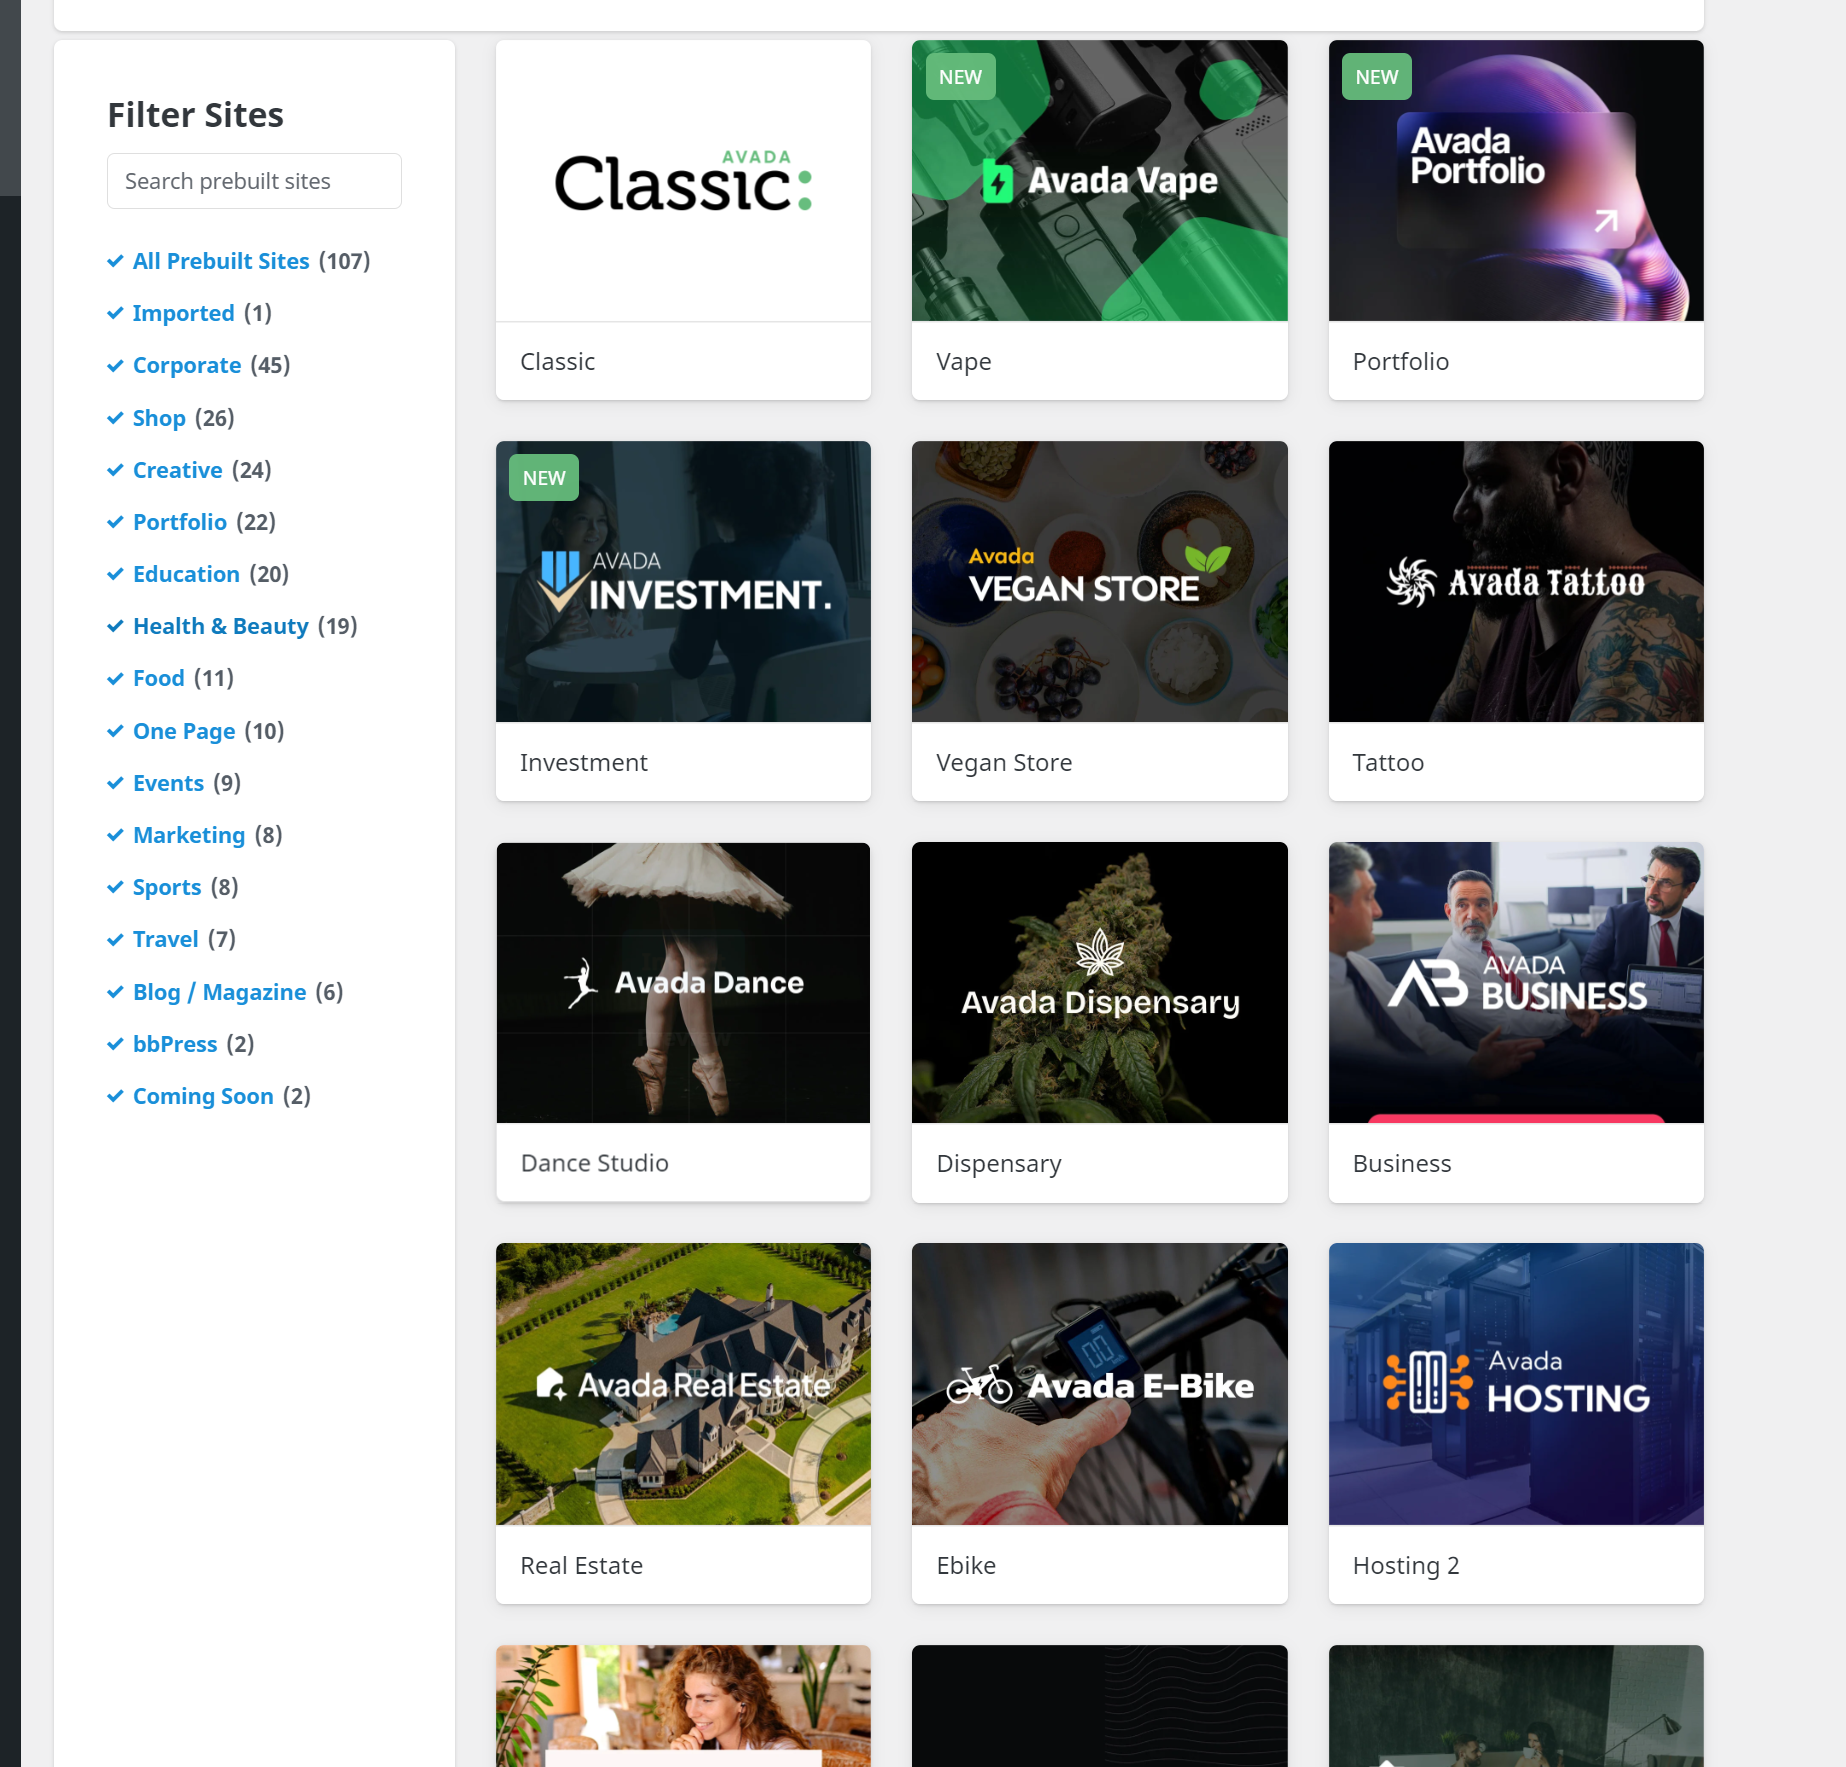Click the "Dance Studio" card title
The image size is (1846, 1767).
[595, 1163]
